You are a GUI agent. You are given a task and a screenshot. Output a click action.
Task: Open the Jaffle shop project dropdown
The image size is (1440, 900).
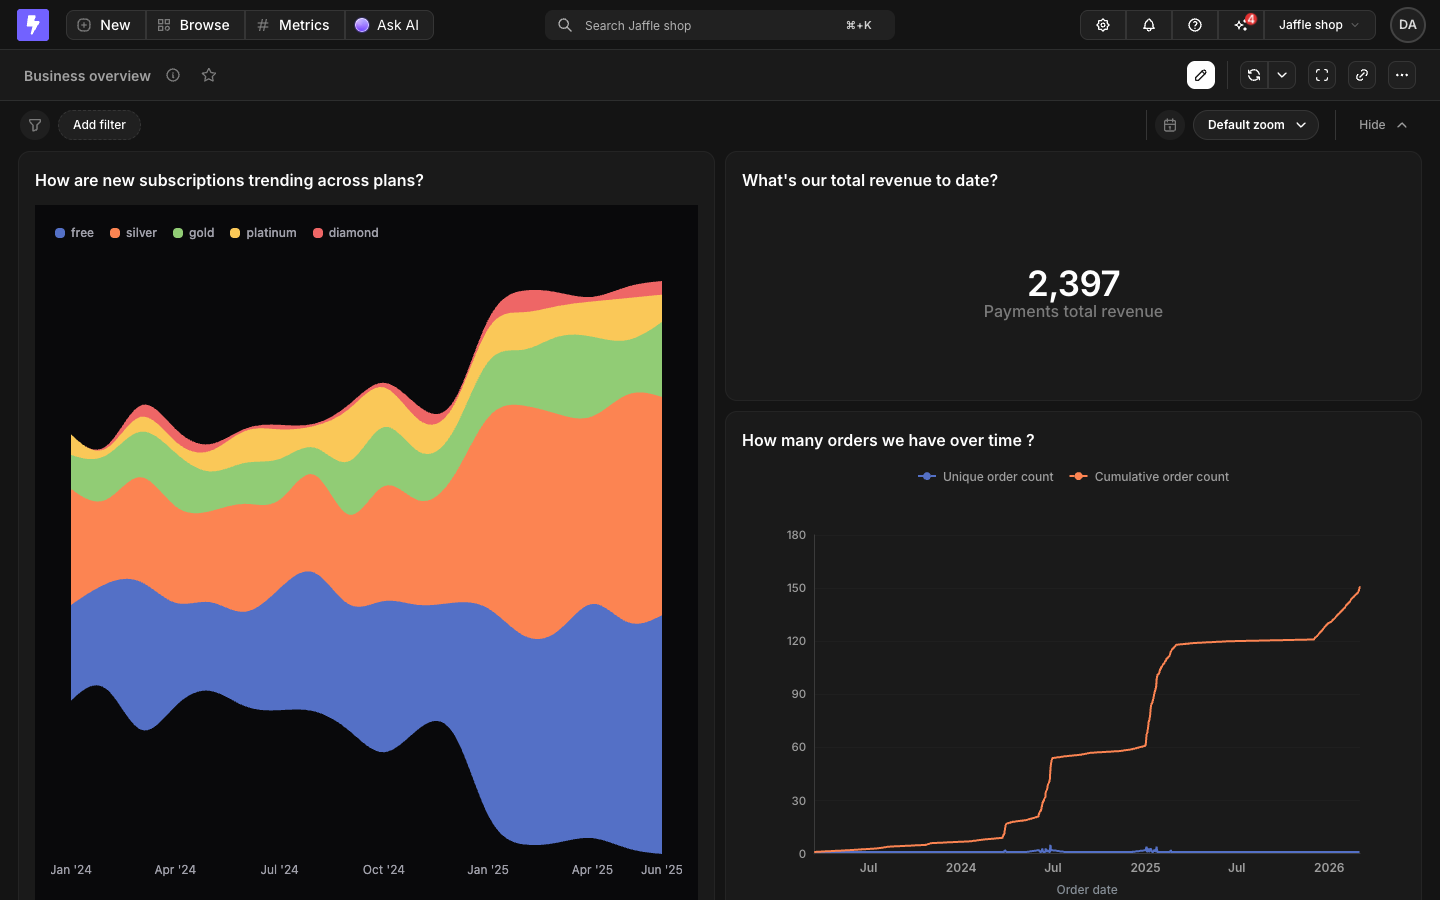pos(1319,25)
